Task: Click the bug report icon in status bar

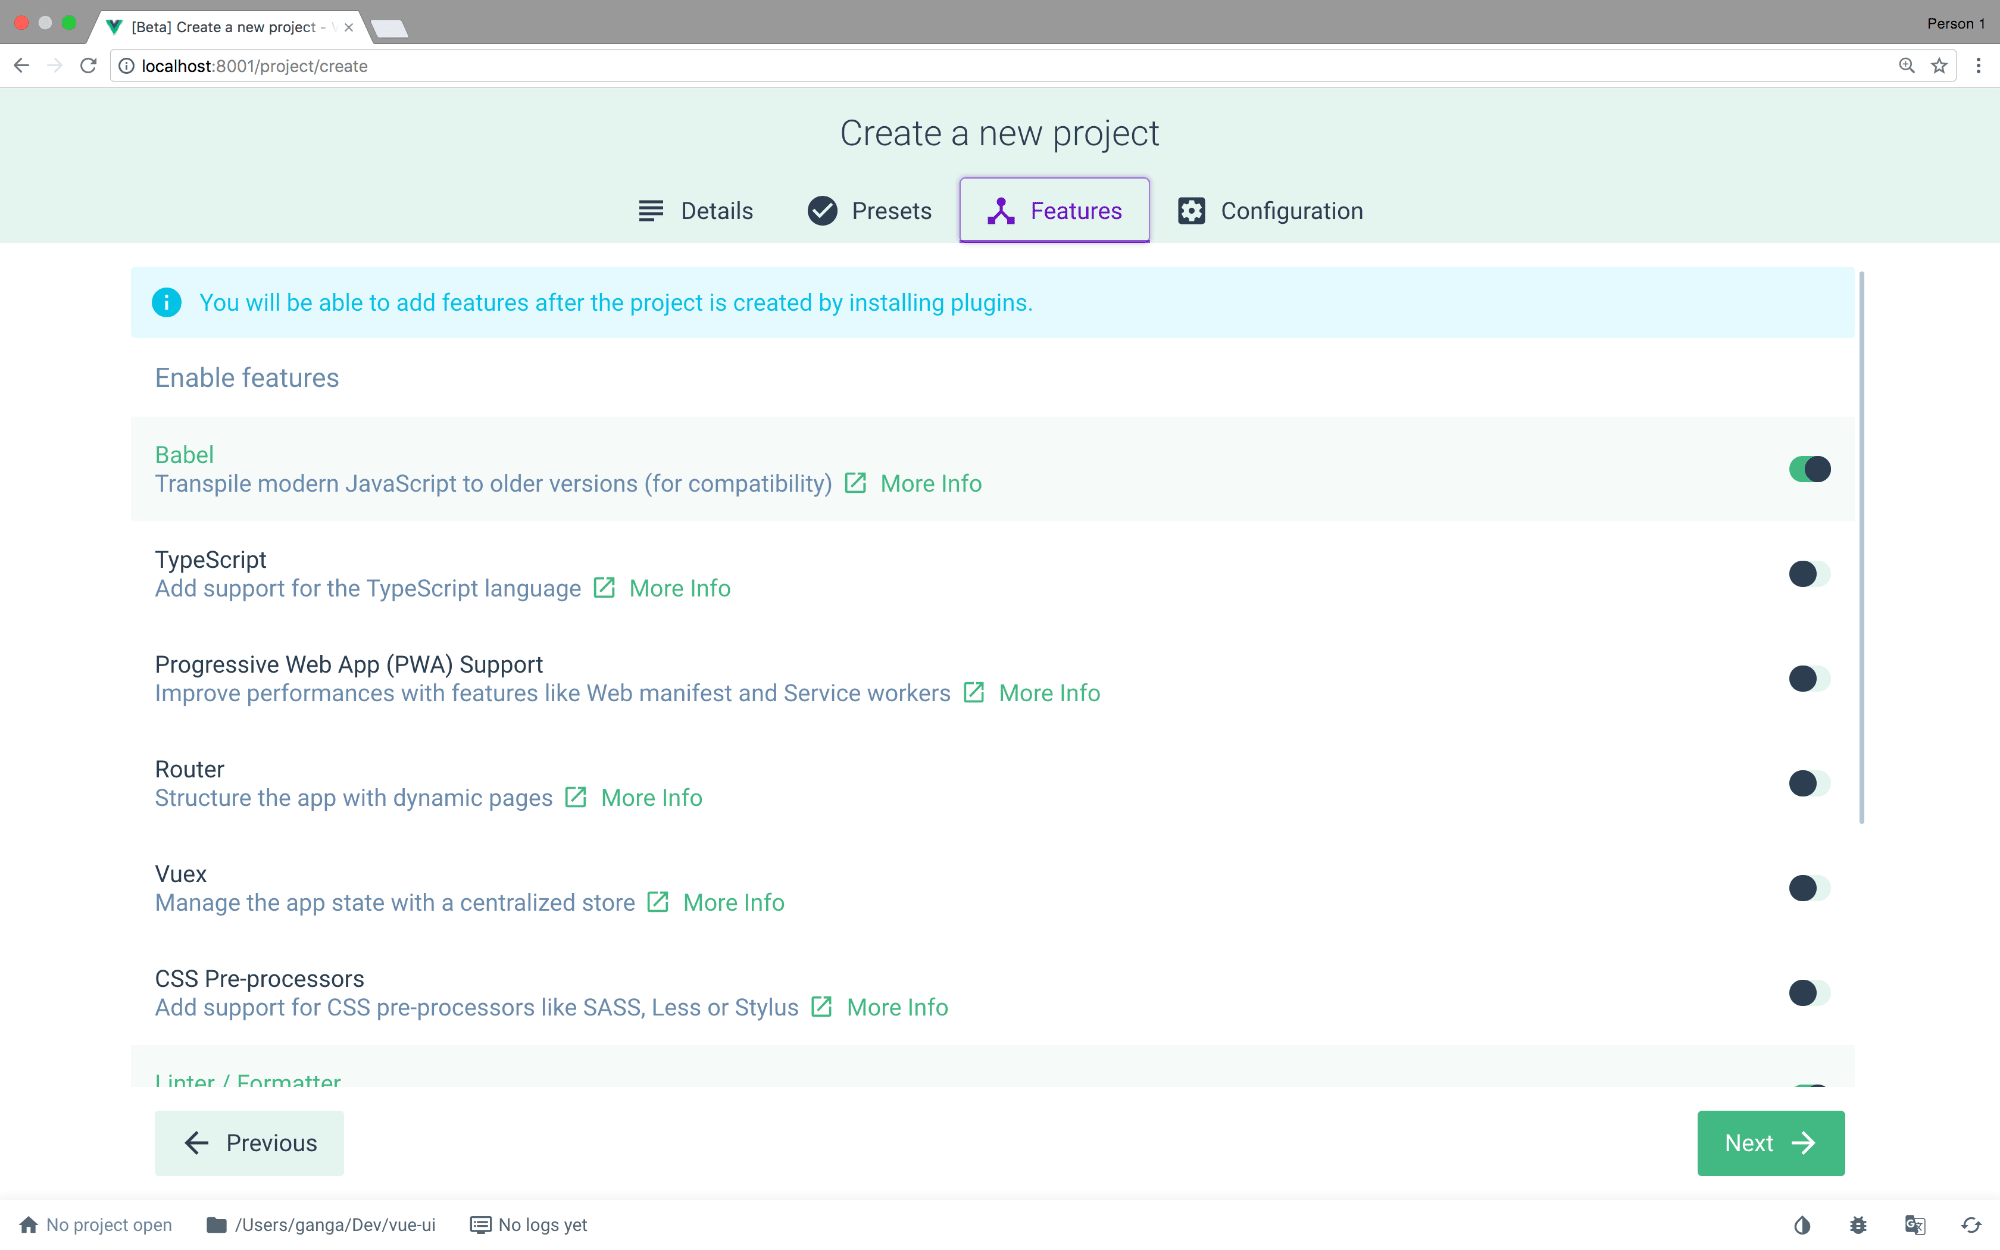Action: (1858, 1225)
